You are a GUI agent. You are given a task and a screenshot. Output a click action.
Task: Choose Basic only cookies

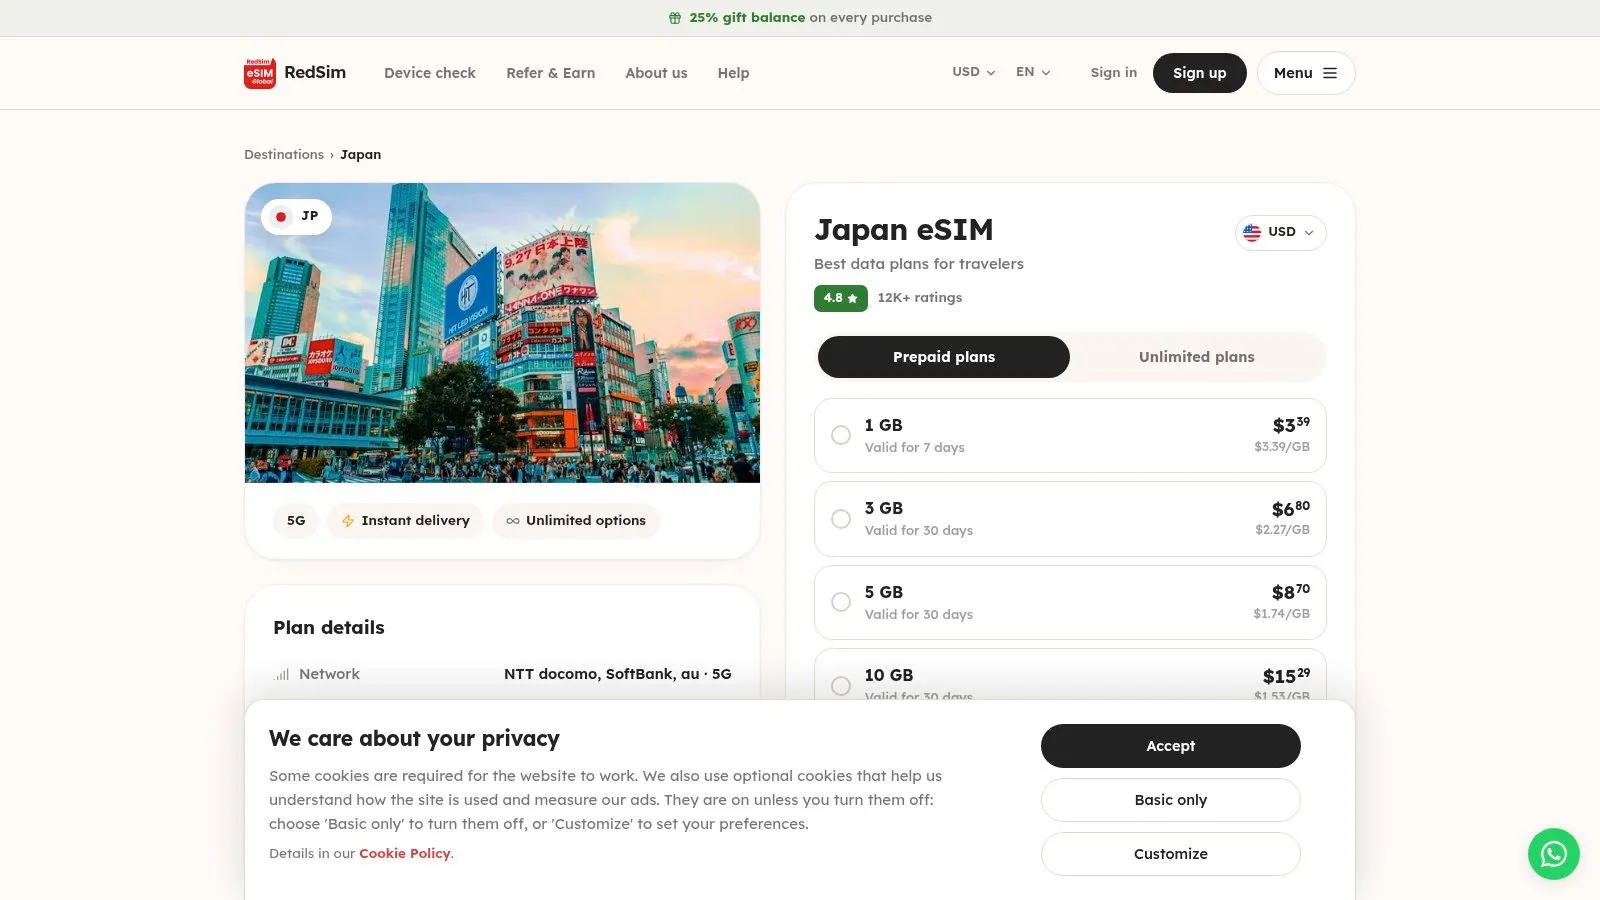click(x=1170, y=800)
